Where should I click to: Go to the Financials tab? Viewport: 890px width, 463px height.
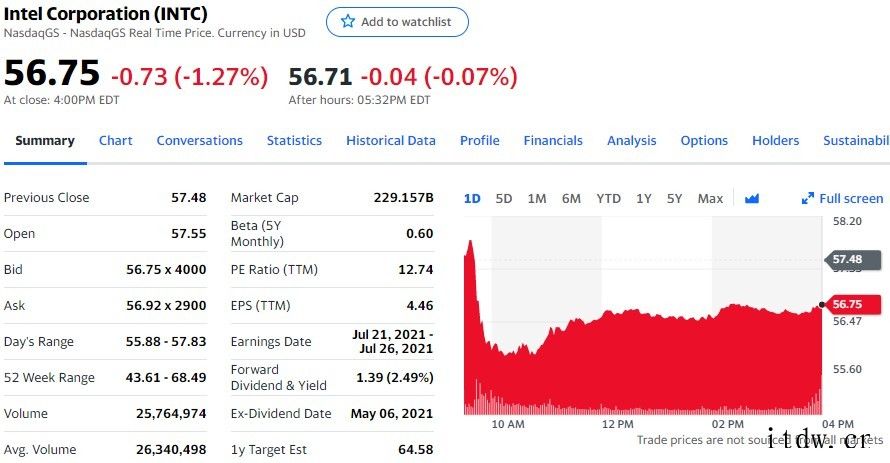click(x=553, y=141)
